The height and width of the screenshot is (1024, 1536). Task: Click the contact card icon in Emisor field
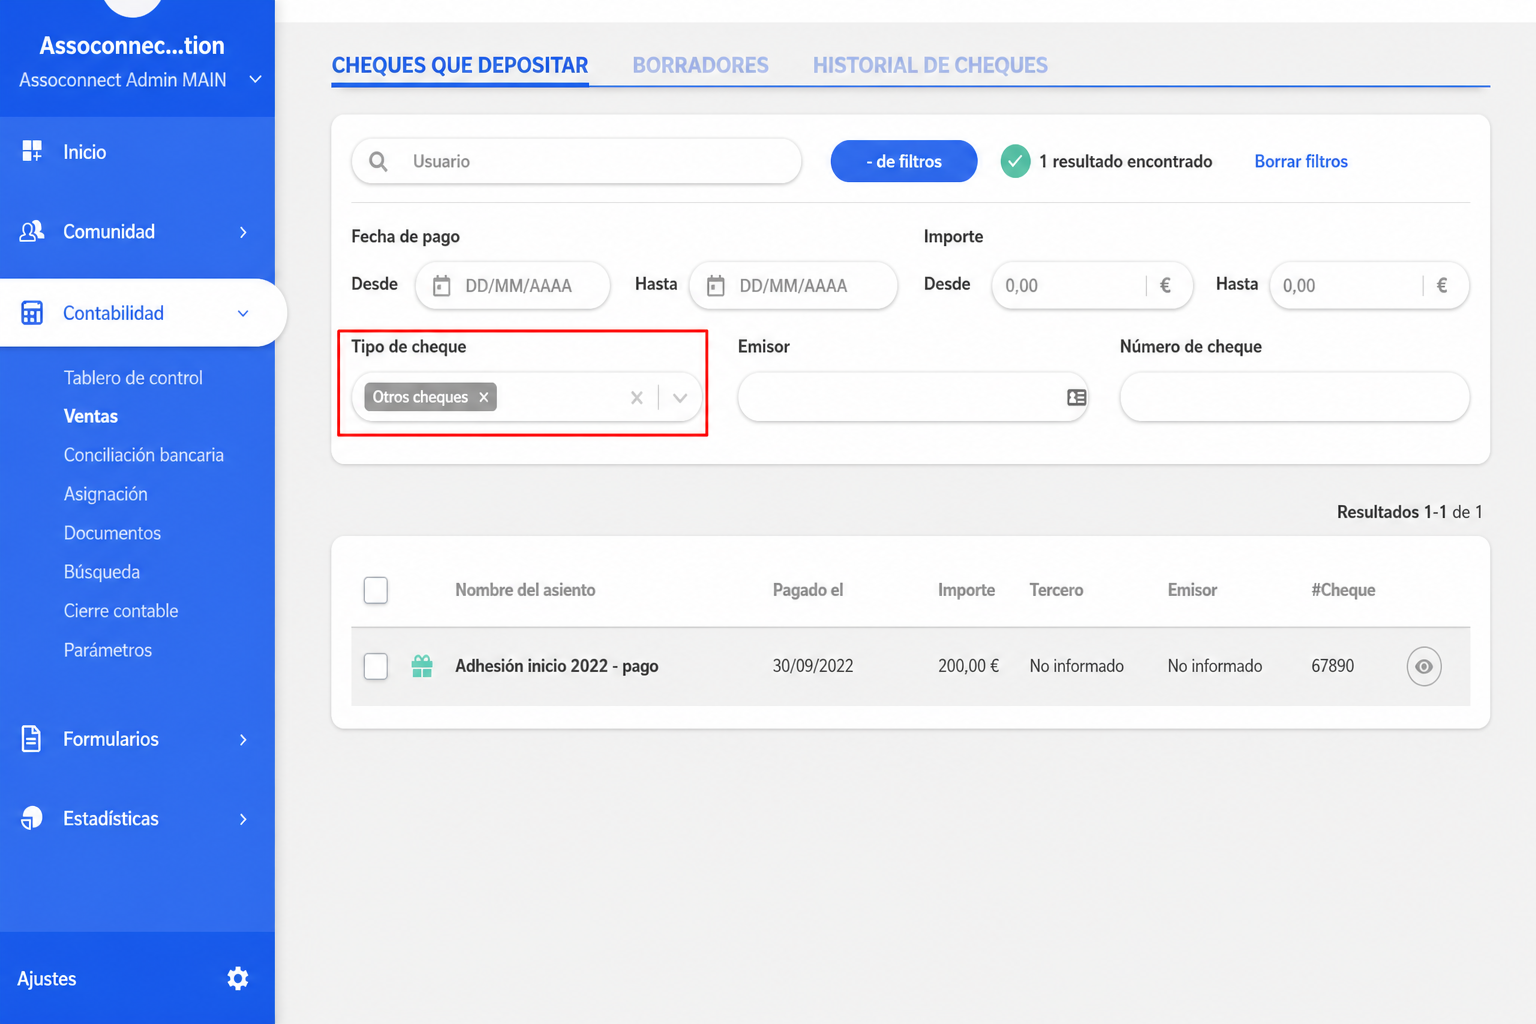pyautogui.click(x=1076, y=397)
